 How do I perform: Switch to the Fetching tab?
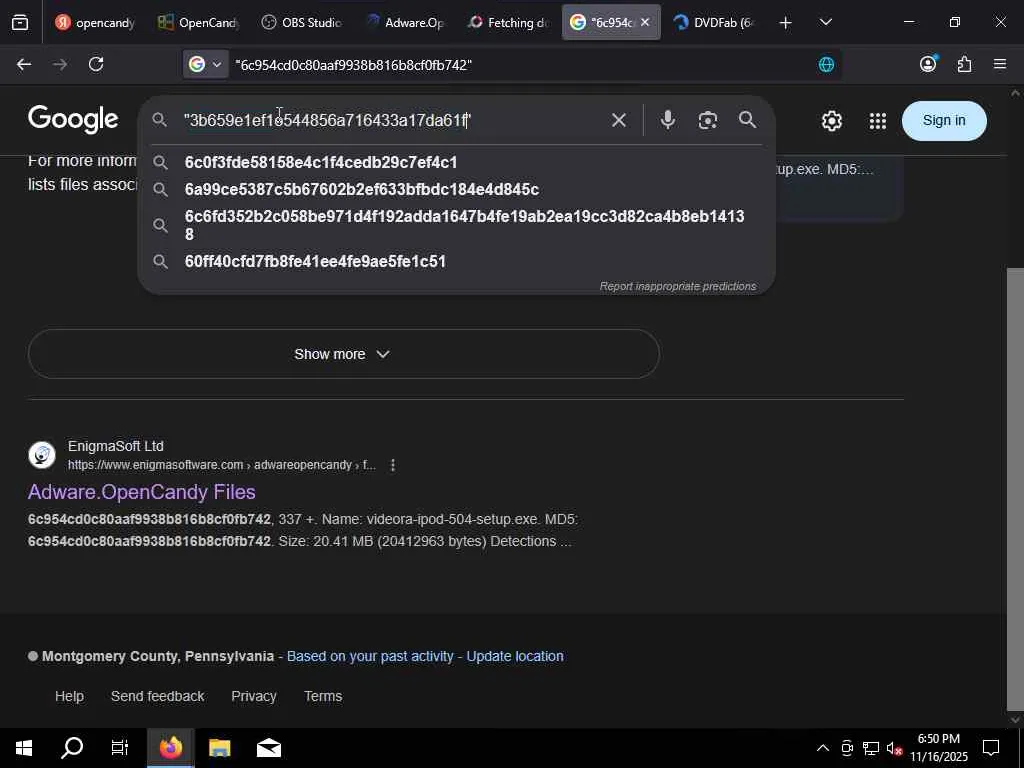click(507, 23)
